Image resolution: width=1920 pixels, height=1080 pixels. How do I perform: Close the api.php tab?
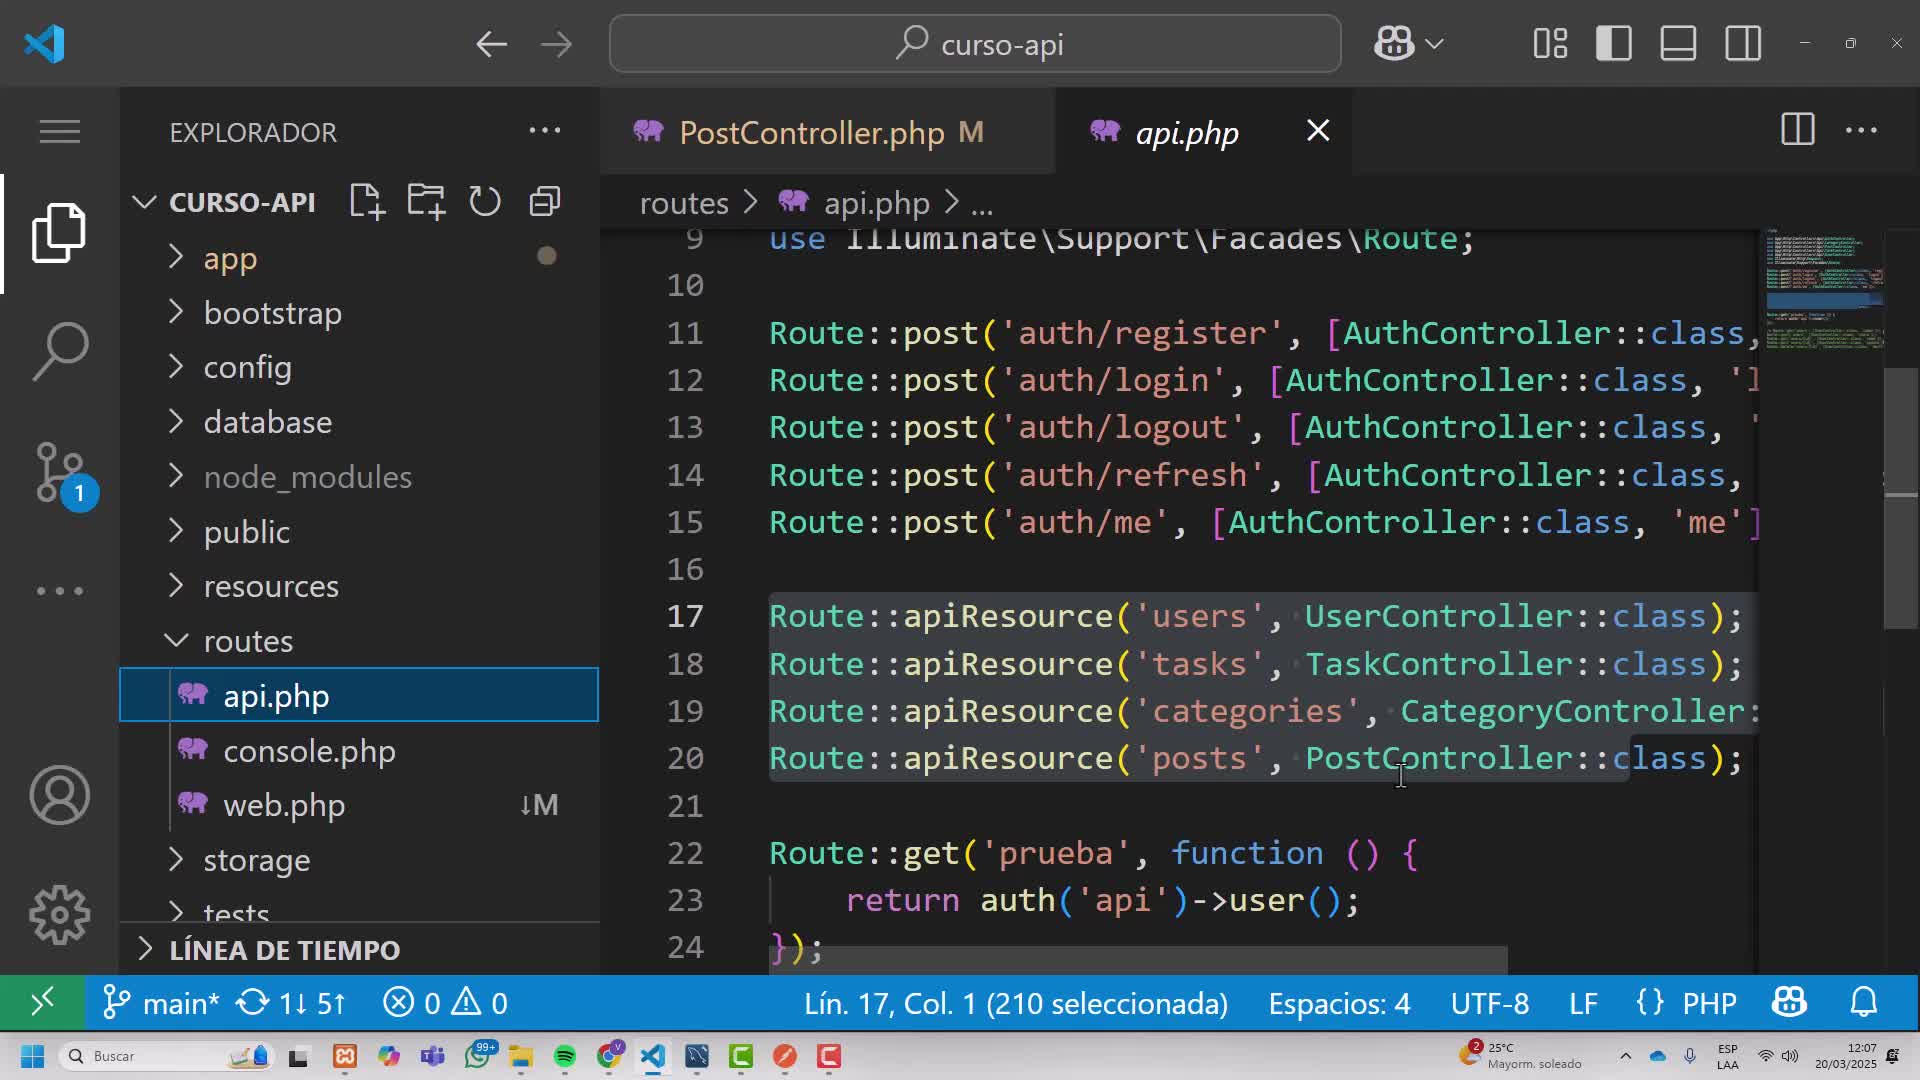point(1318,131)
